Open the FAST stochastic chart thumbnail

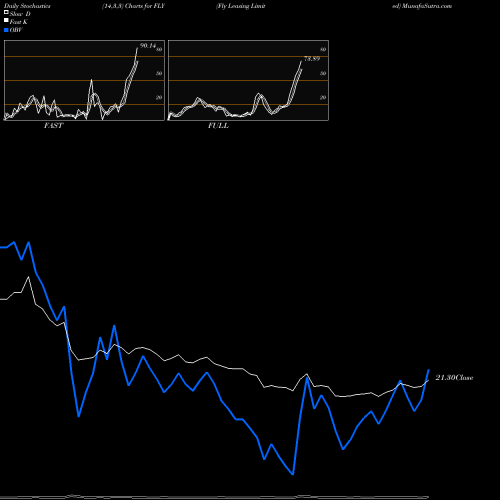tap(84, 80)
